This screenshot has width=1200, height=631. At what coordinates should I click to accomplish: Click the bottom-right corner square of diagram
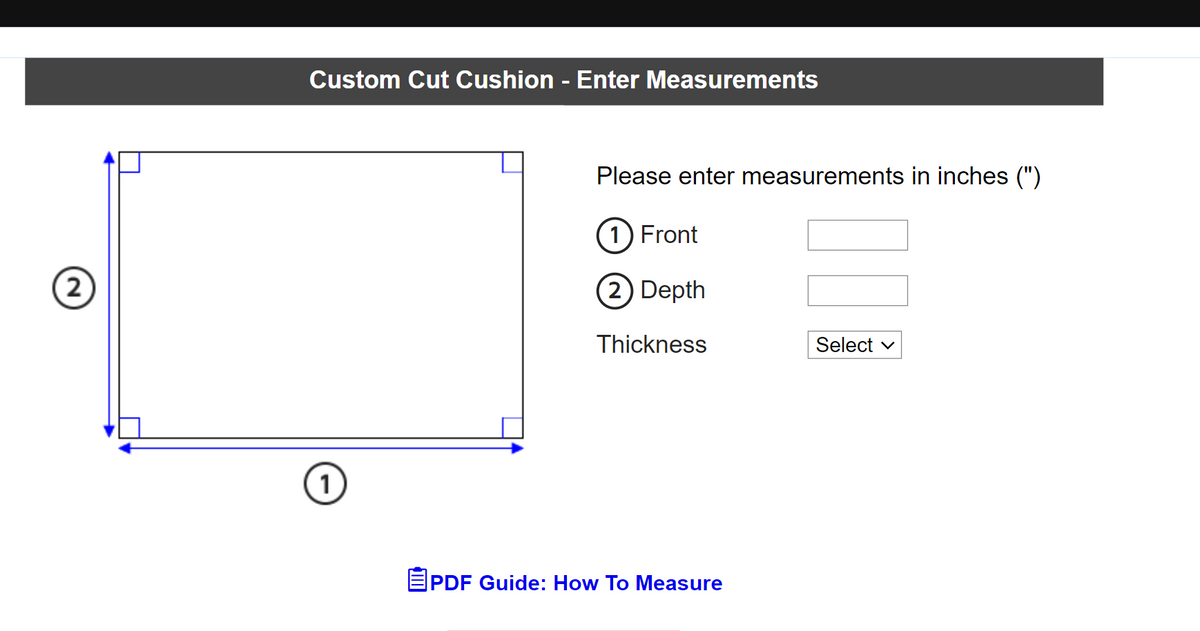tap(512, 427)
